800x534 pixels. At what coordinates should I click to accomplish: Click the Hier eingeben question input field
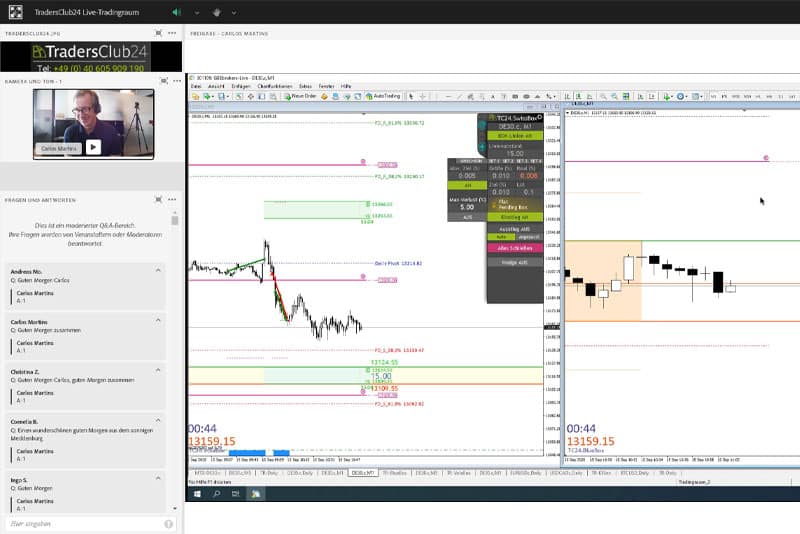point(84,524)
